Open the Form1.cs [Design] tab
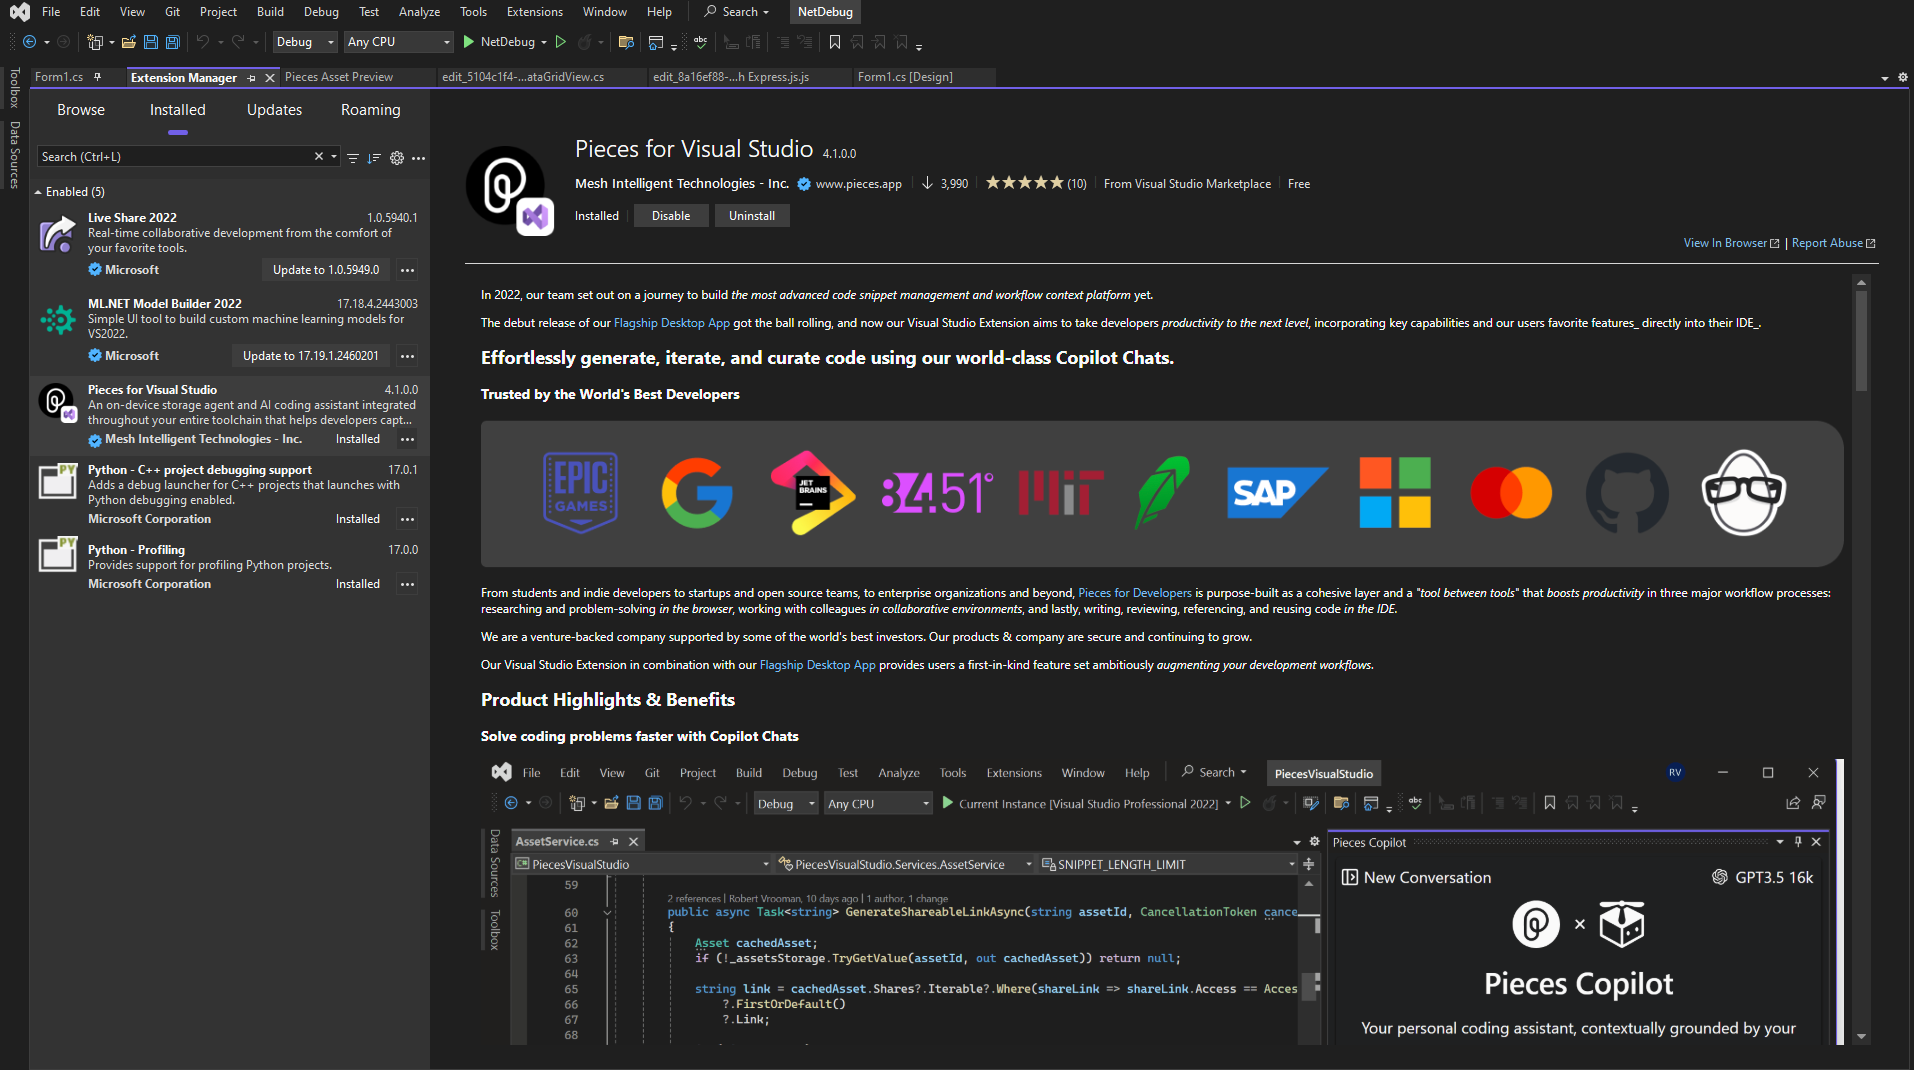This screenshot has width=1914, height=1070. [905, 77]
